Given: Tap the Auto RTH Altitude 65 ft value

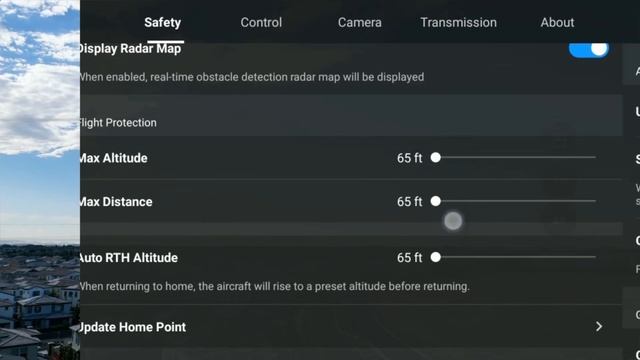Looking at the screenshot, I should tap(409, 258).
